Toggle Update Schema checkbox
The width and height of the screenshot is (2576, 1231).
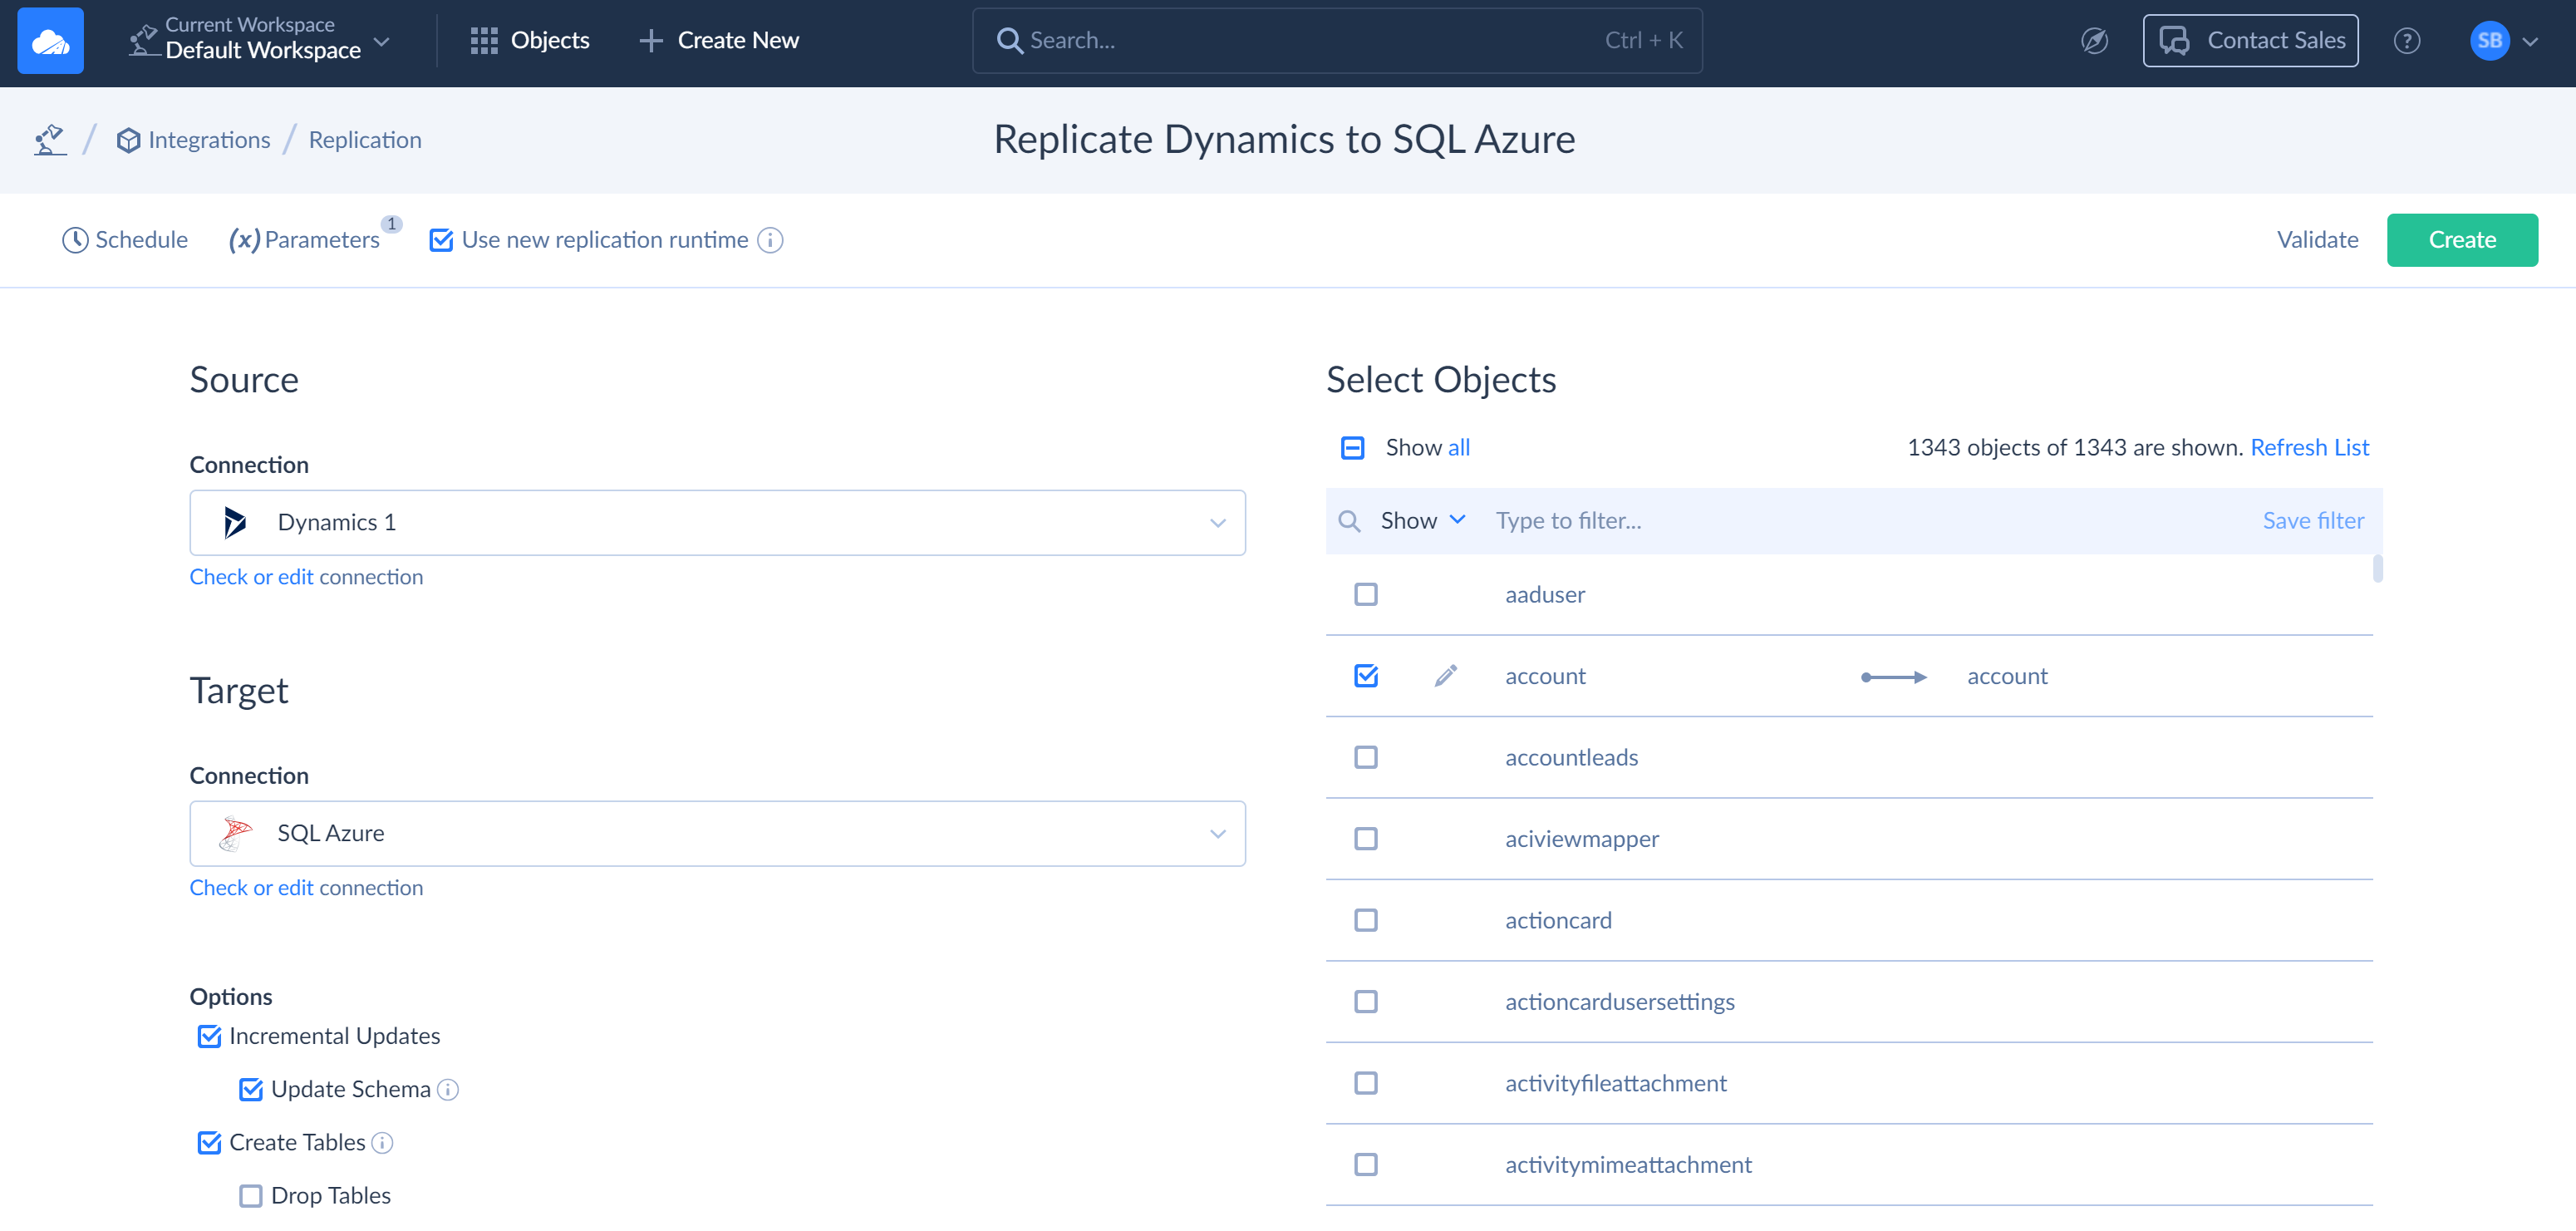point(251,1090)
